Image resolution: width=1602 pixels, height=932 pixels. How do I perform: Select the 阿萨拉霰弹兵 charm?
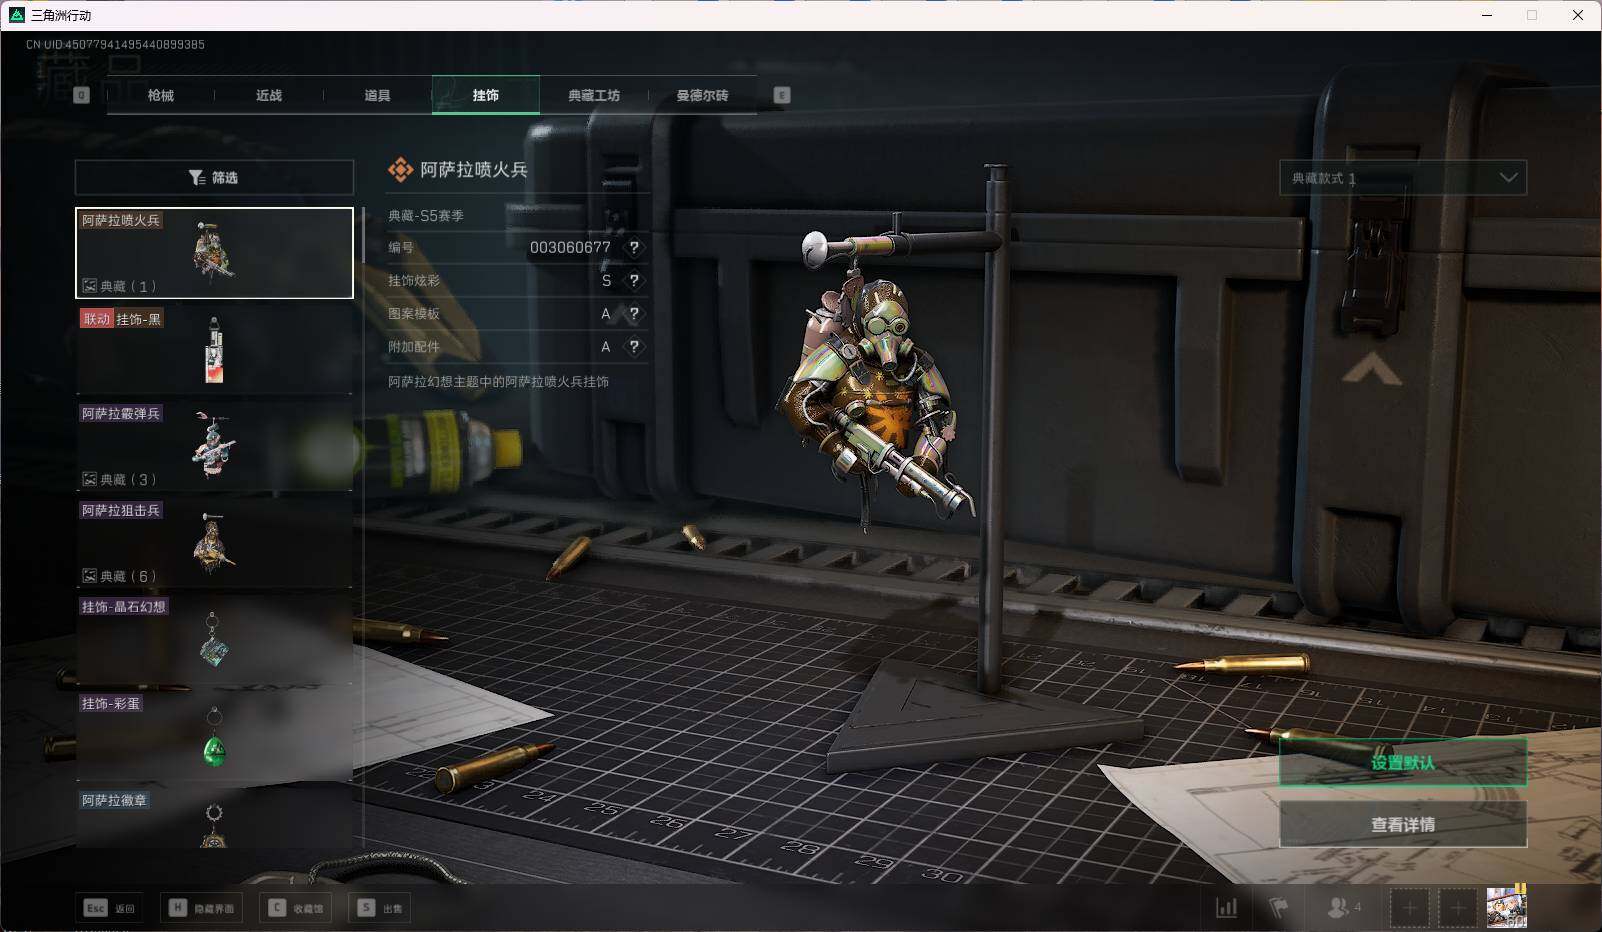click(x=214, y=446)
